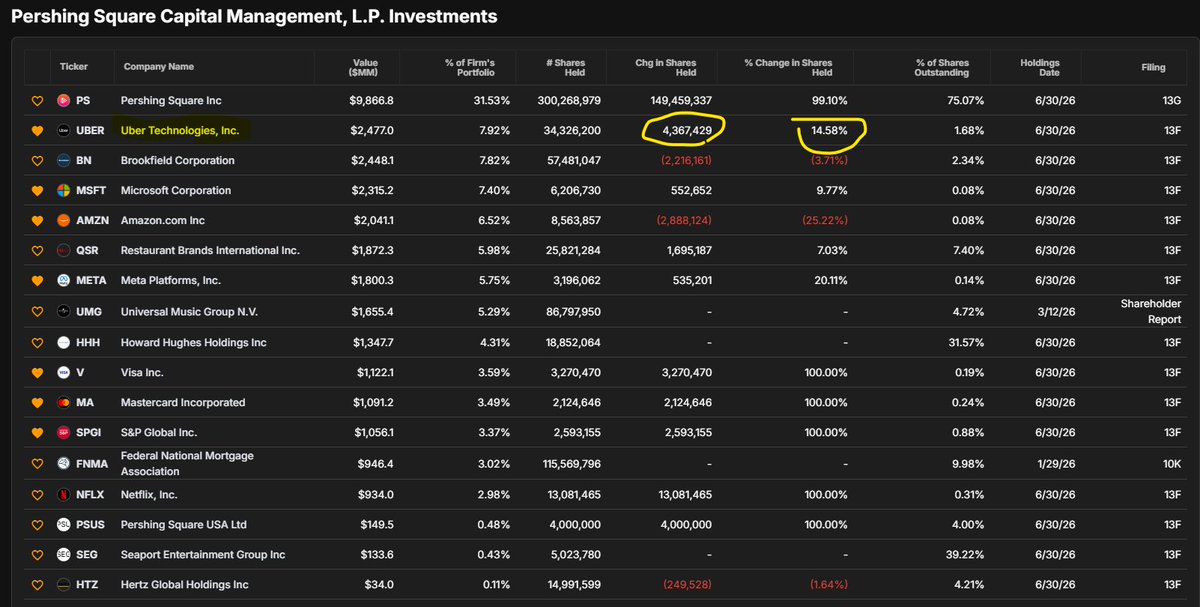Sort by the Ticker column header

click(x=74, y=67)
